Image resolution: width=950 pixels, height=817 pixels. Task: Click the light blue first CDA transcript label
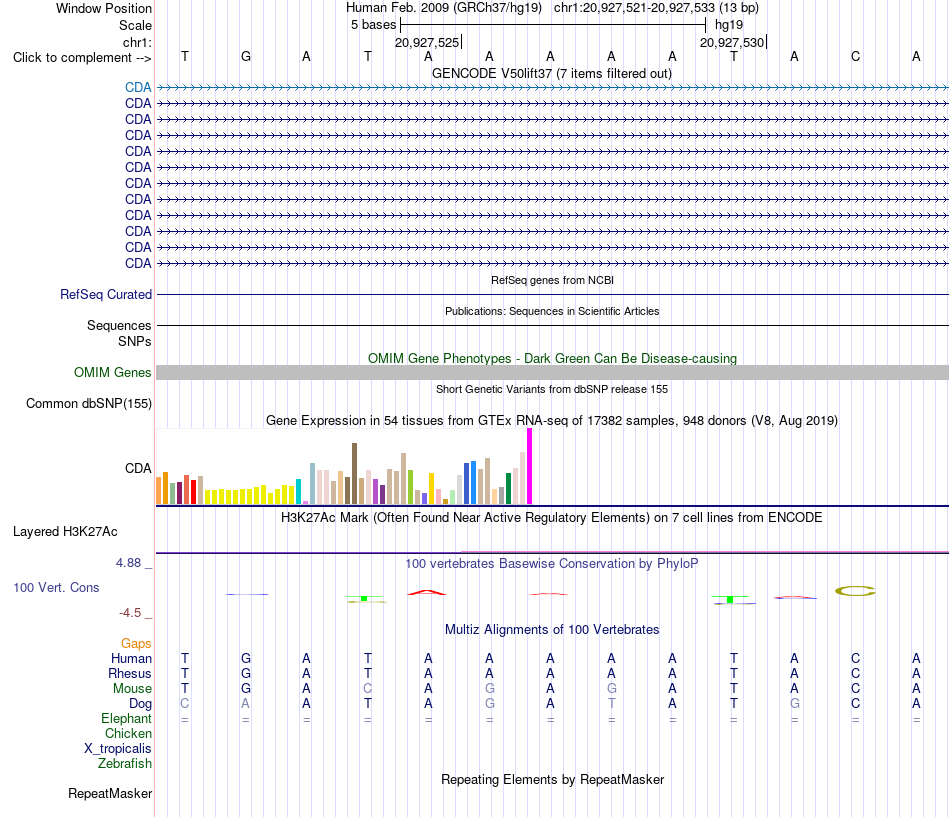pyautogui.click(x=138, y=87)
